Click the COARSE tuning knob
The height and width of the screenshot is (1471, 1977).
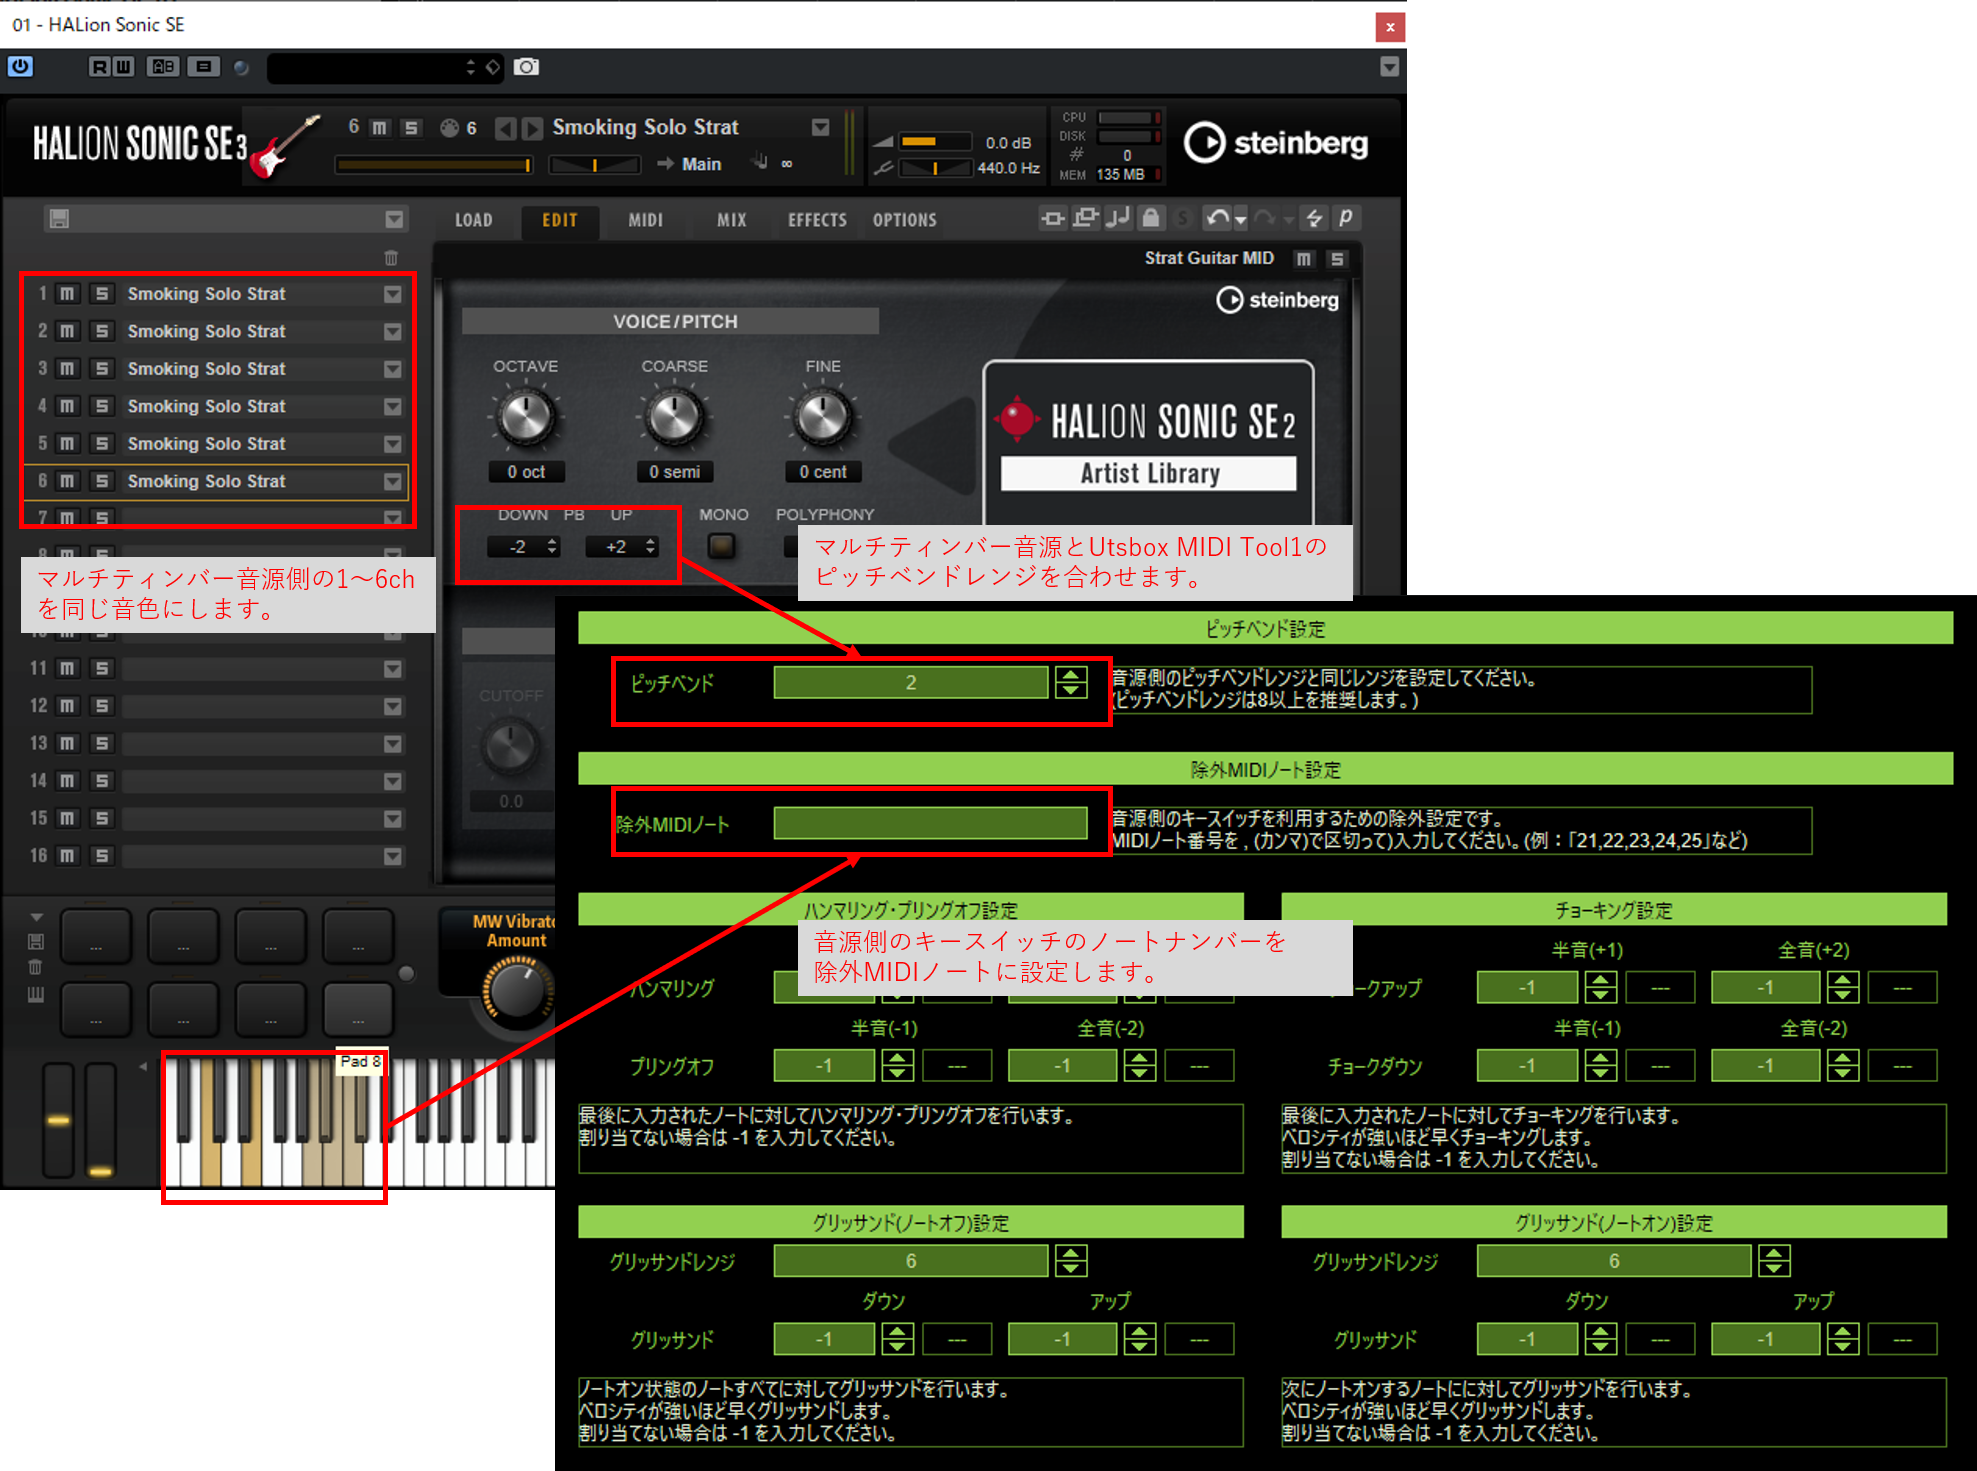click(674, 417)
